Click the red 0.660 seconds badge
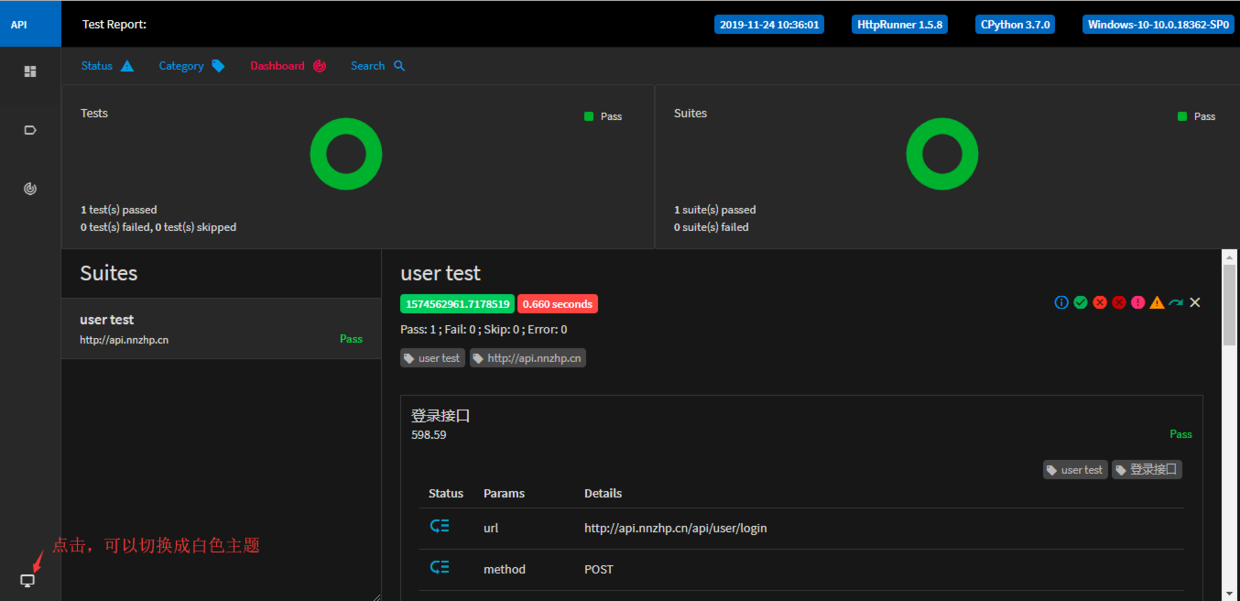Image resolution: width=1240 pixels, height=601 pixels. coord(557,304)
